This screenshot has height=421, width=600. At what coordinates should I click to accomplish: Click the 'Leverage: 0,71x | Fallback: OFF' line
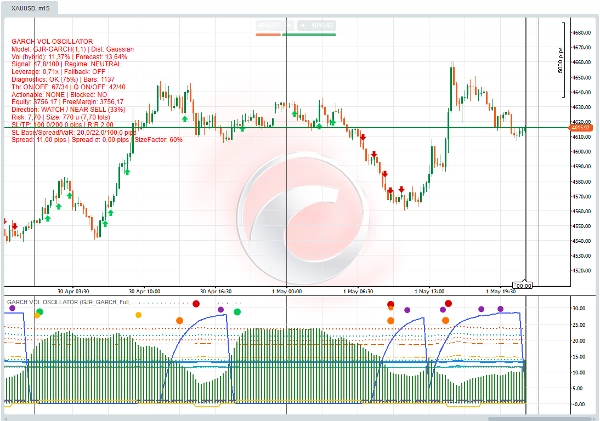pos(58,72)
